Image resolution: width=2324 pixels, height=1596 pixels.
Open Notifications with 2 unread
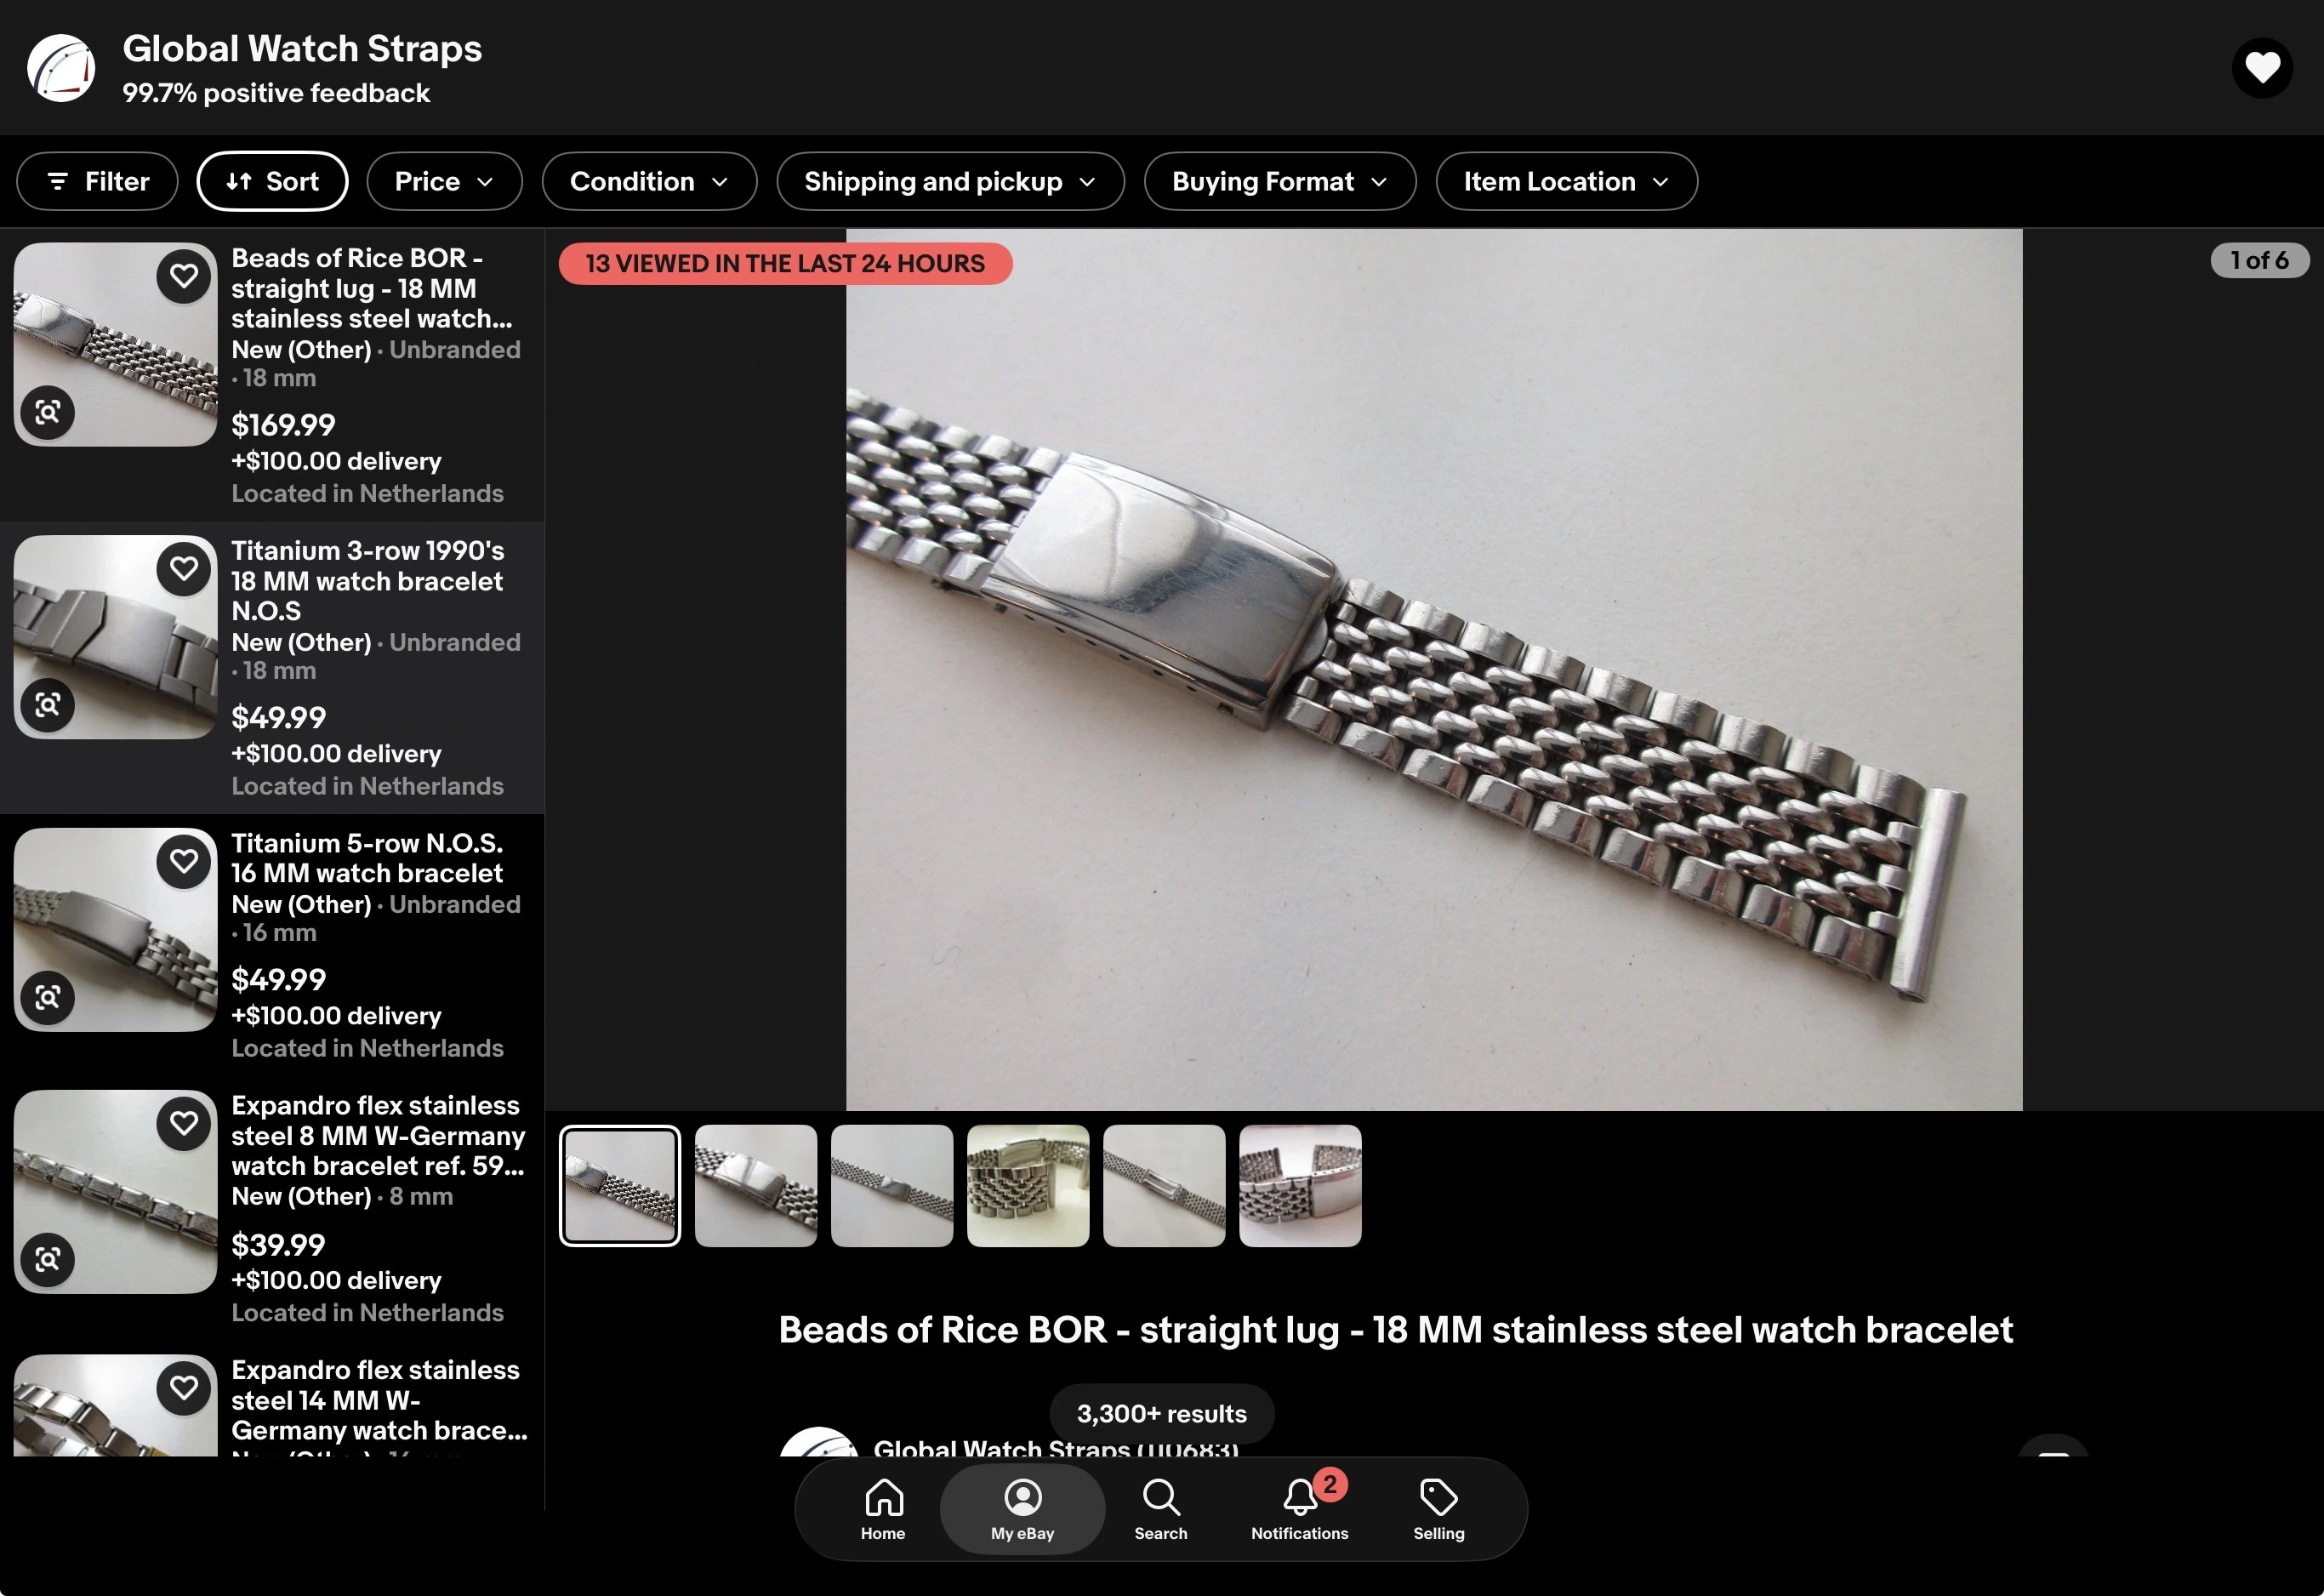click(x=1299, y=1509)
